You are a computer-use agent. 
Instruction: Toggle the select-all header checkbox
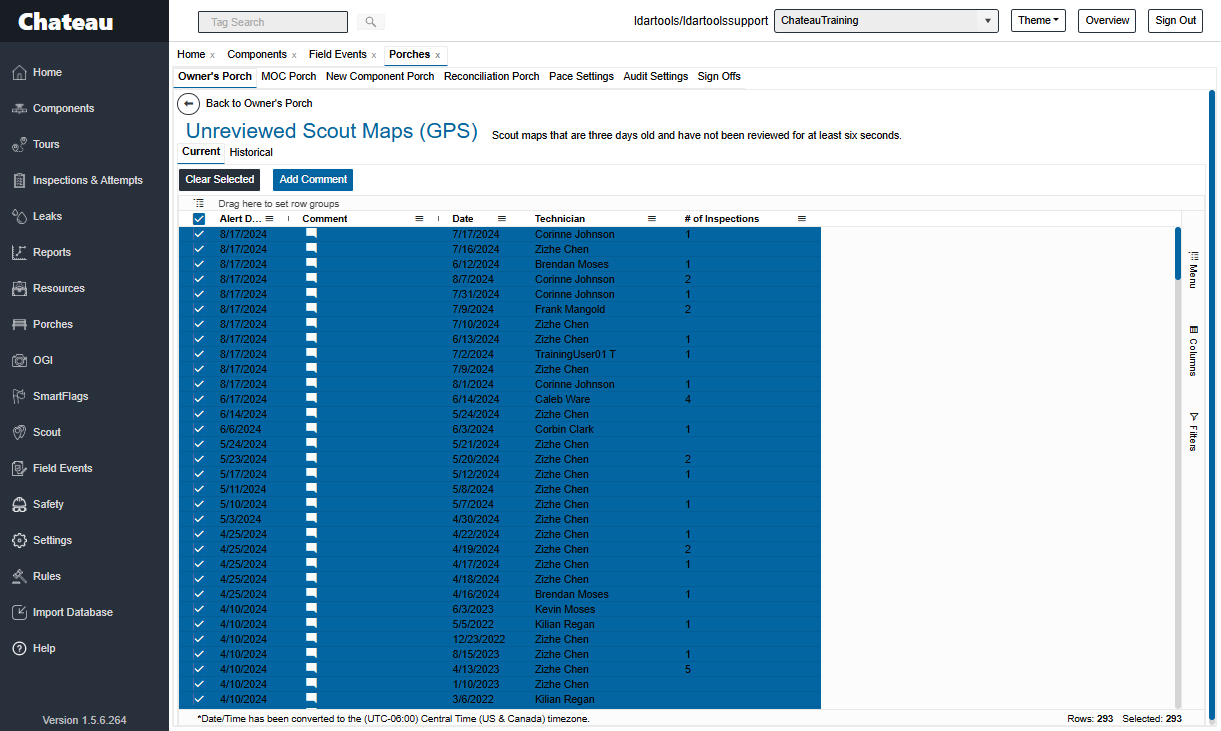(199, 219)
